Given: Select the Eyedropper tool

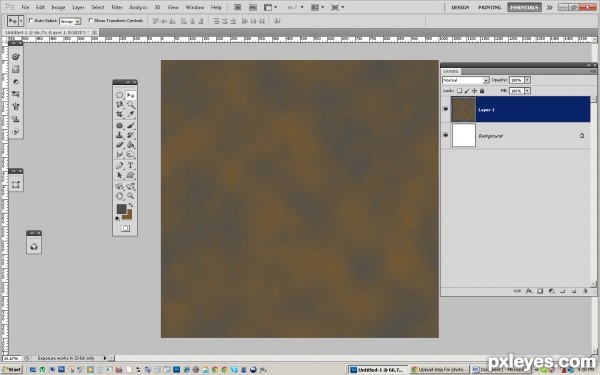Looking at the screenshot, I should click(x=130, y=114).
